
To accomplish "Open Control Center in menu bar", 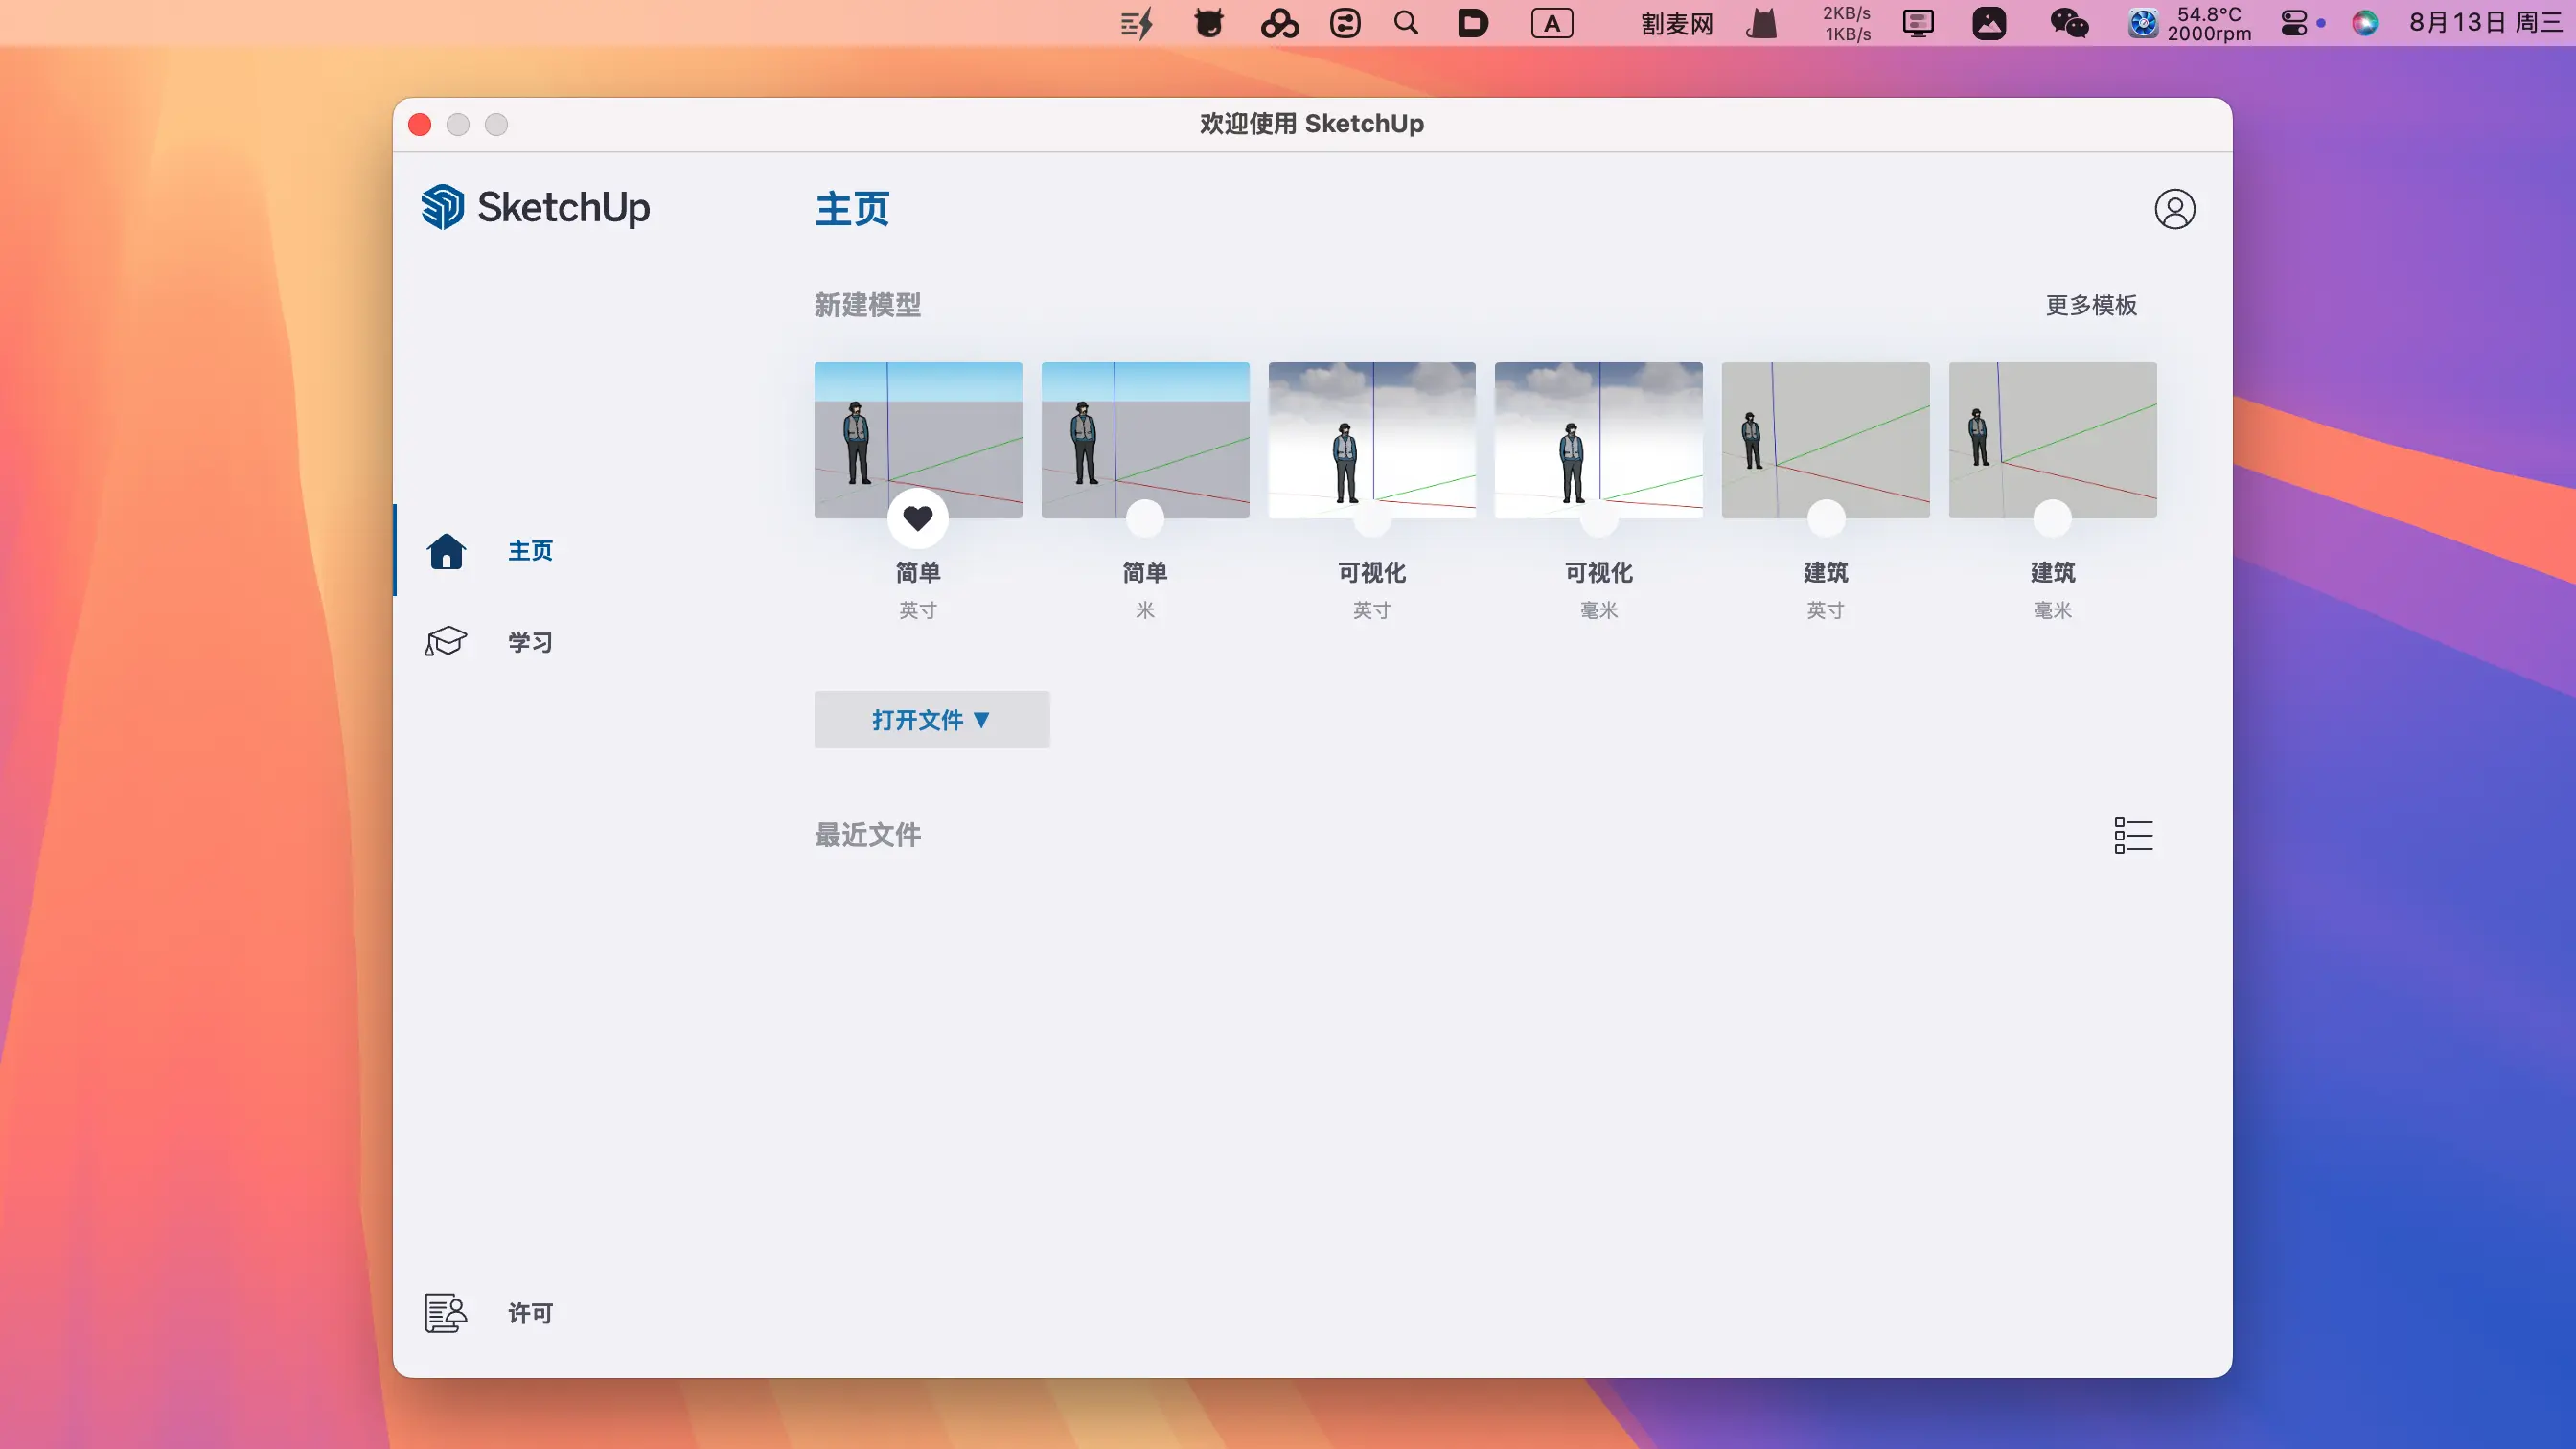I will click(x=2294, y=23).
